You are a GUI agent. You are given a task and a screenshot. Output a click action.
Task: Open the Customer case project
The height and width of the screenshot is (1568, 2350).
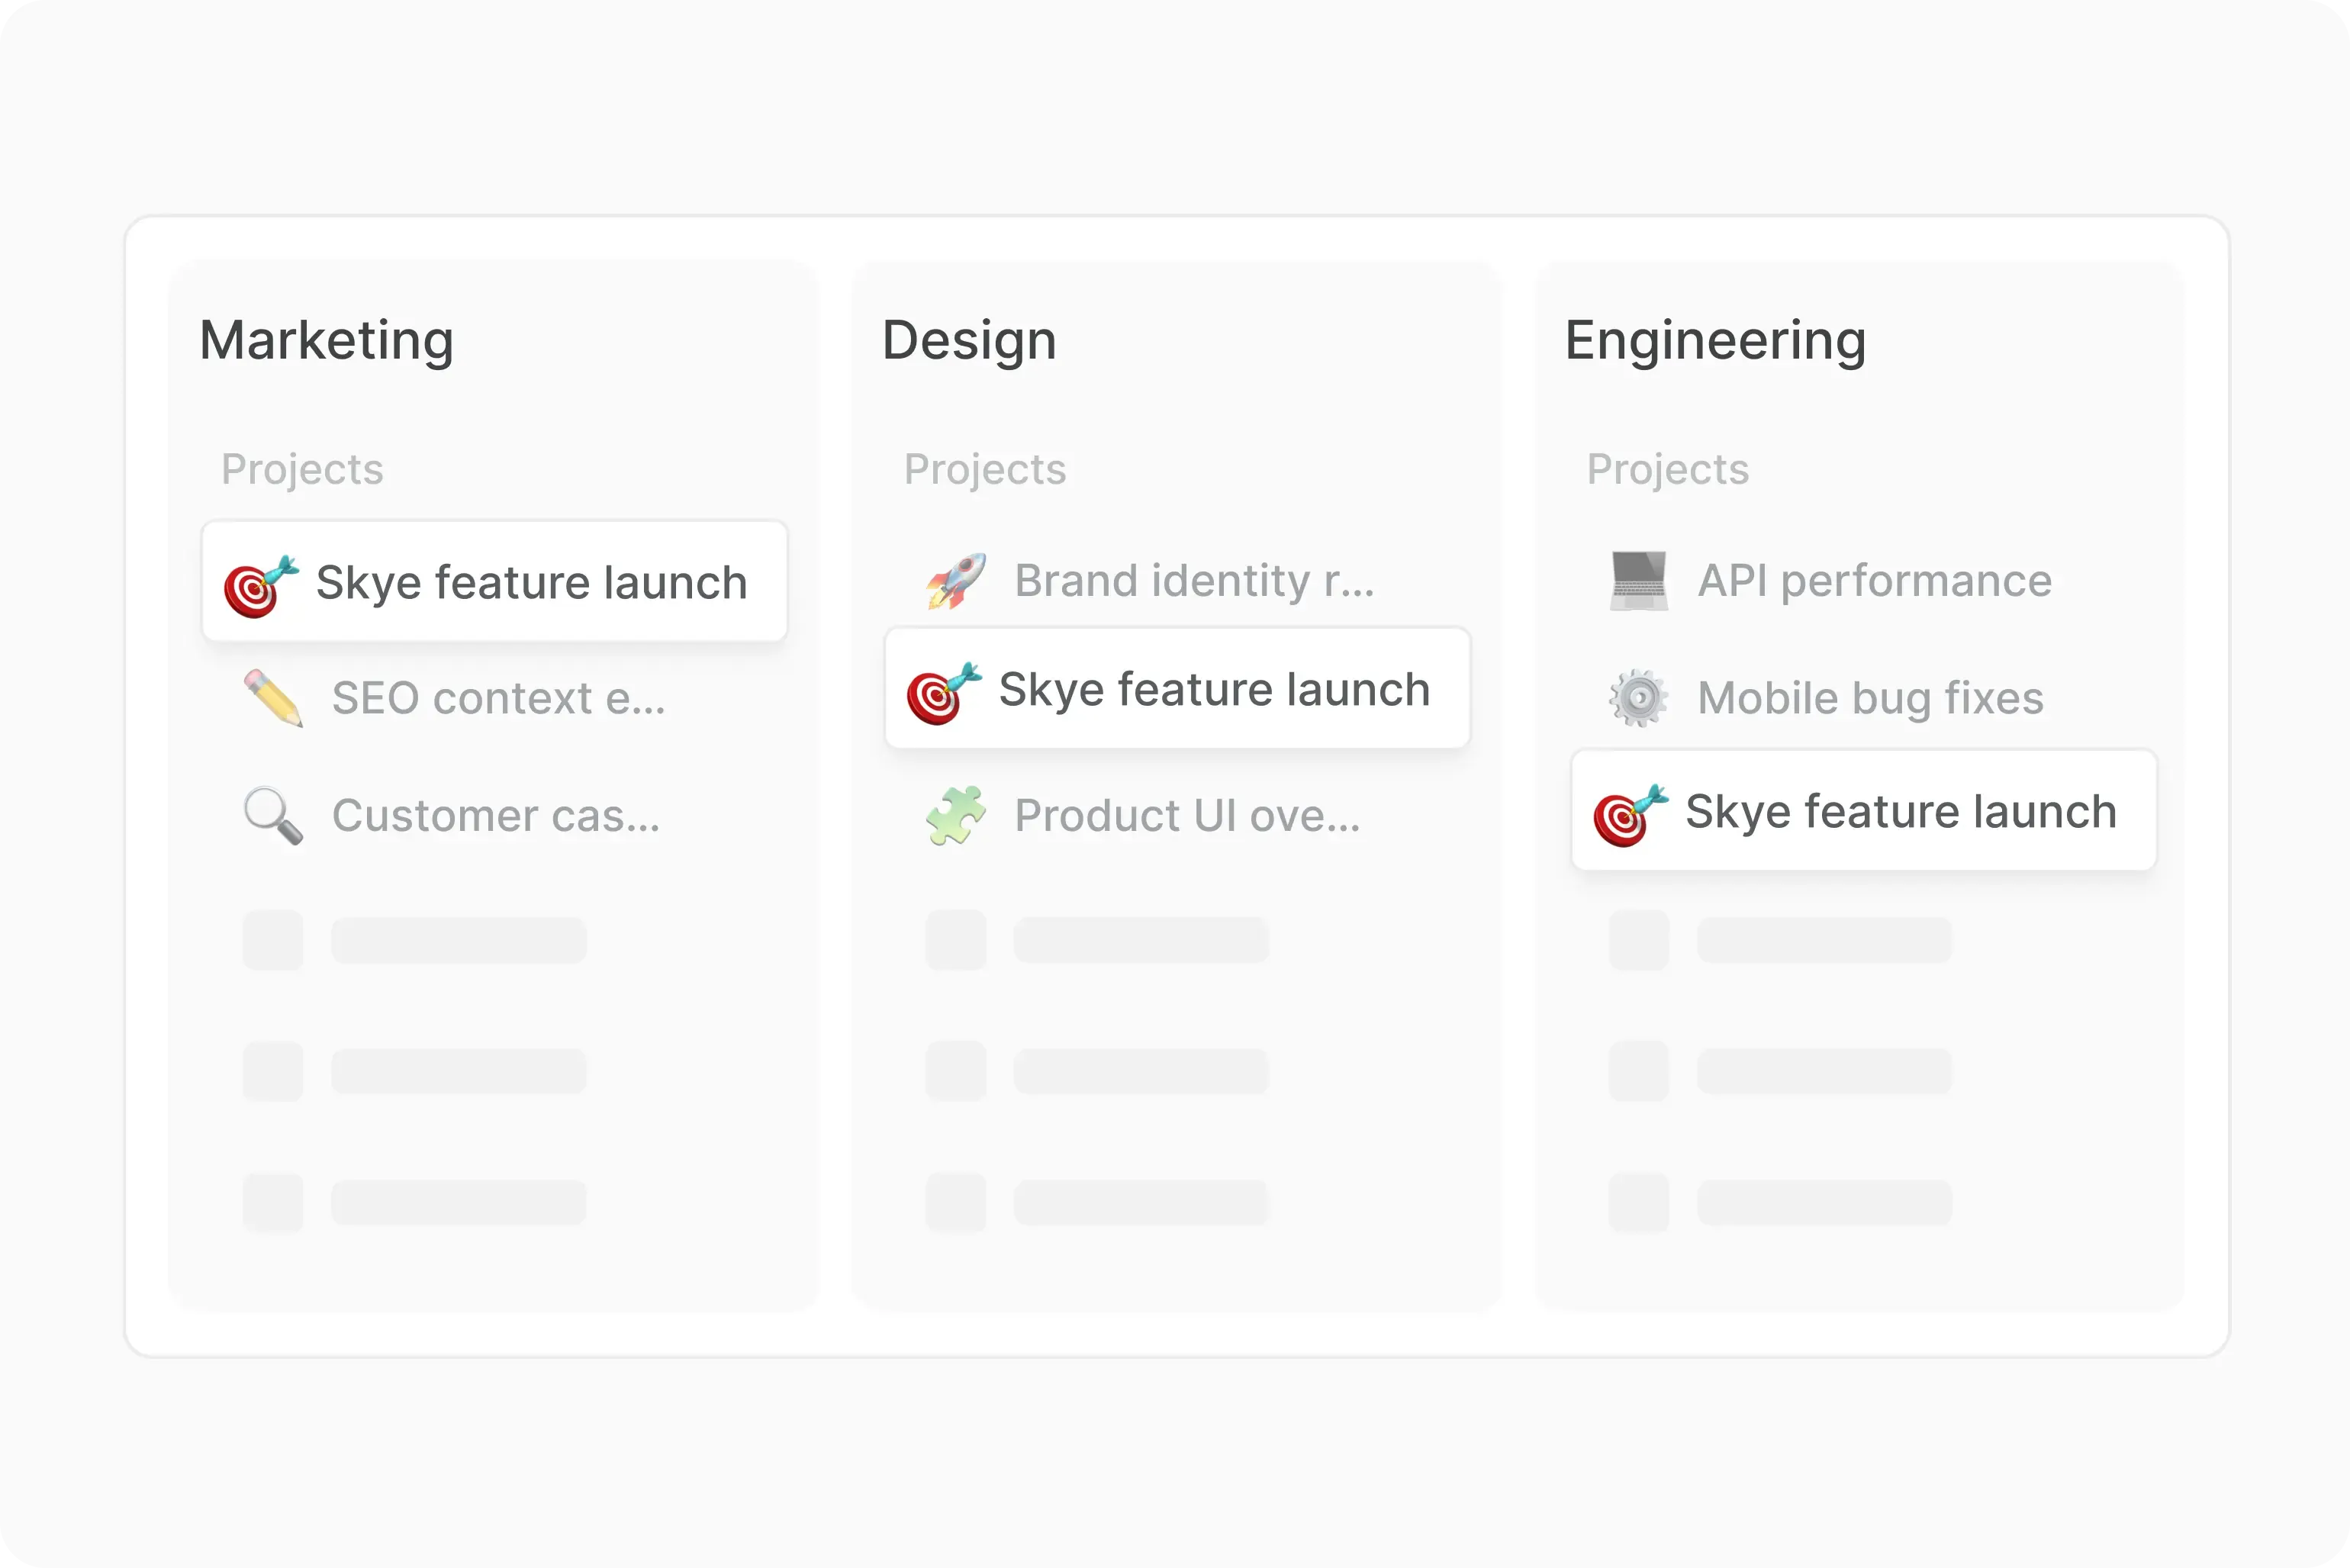[x=495, y=816]
